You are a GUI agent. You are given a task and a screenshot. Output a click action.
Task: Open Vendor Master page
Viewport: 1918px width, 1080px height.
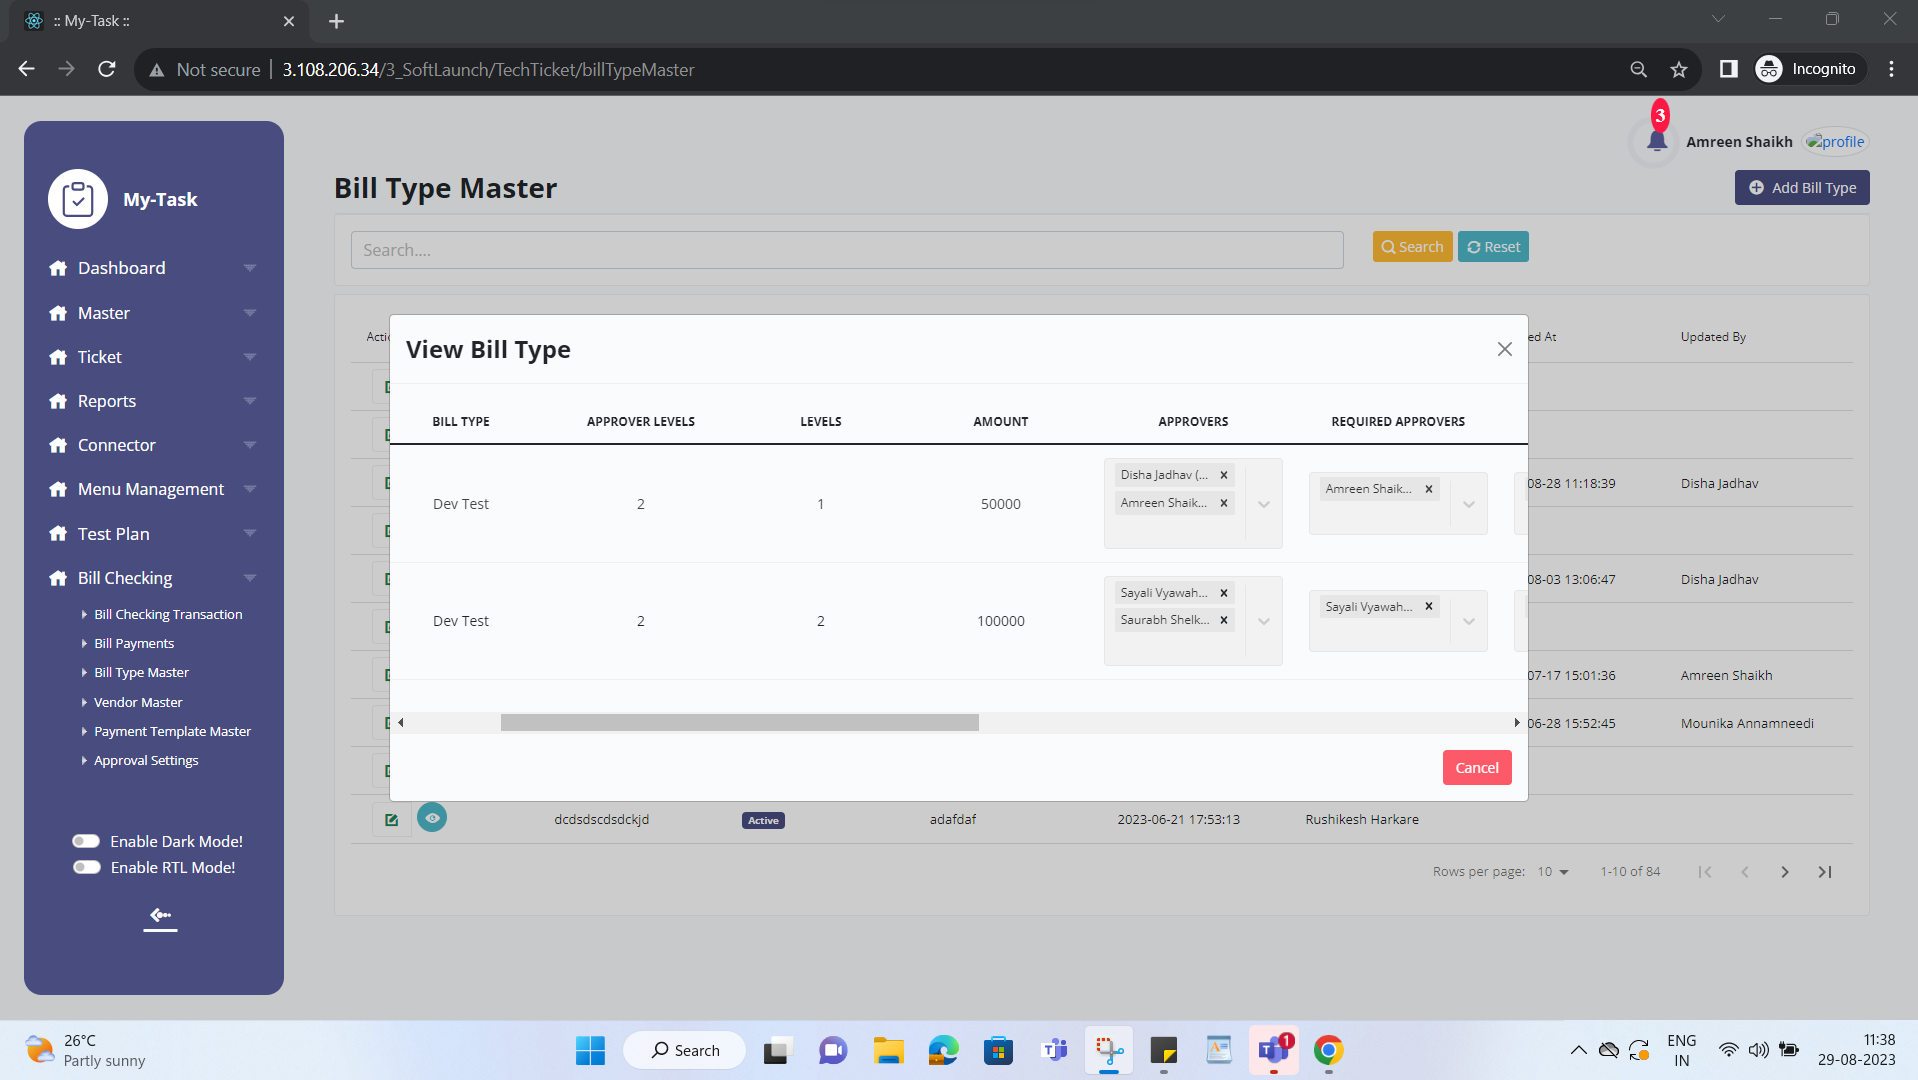pos(138,703)
